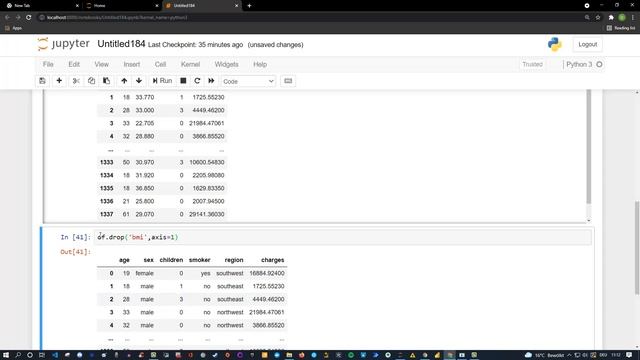Copy selected cells icon in toolbar

91,81
